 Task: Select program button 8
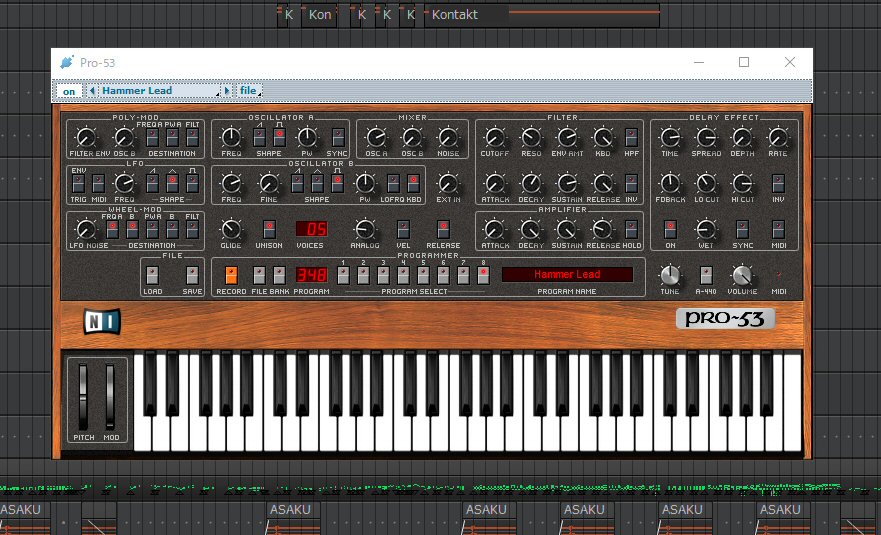pos(483,275)
